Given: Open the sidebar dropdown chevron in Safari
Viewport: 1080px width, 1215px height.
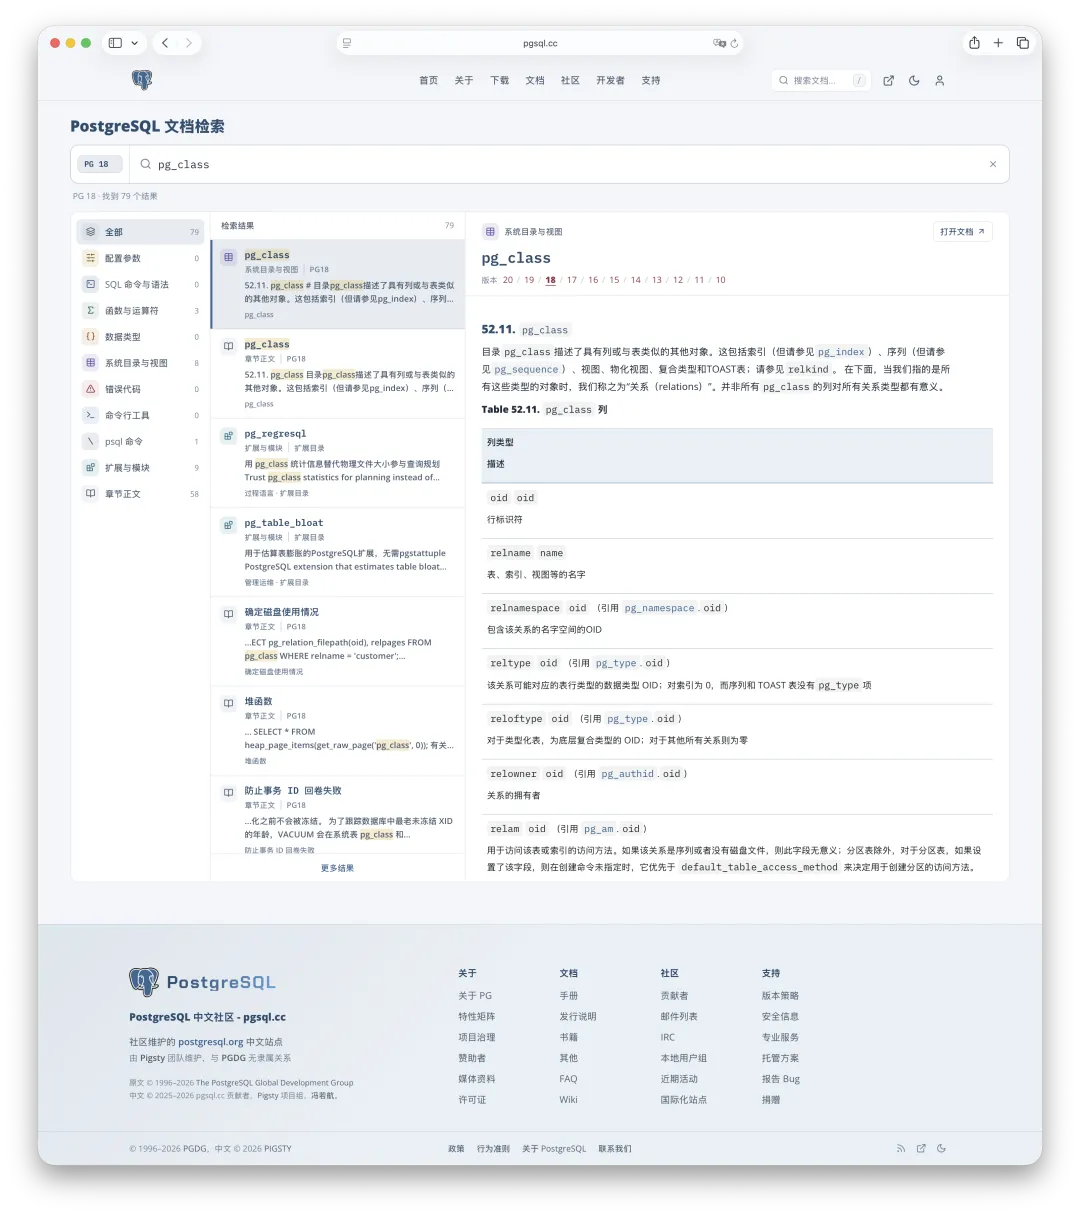Looking at the screenshot, I should coord(134,43).
